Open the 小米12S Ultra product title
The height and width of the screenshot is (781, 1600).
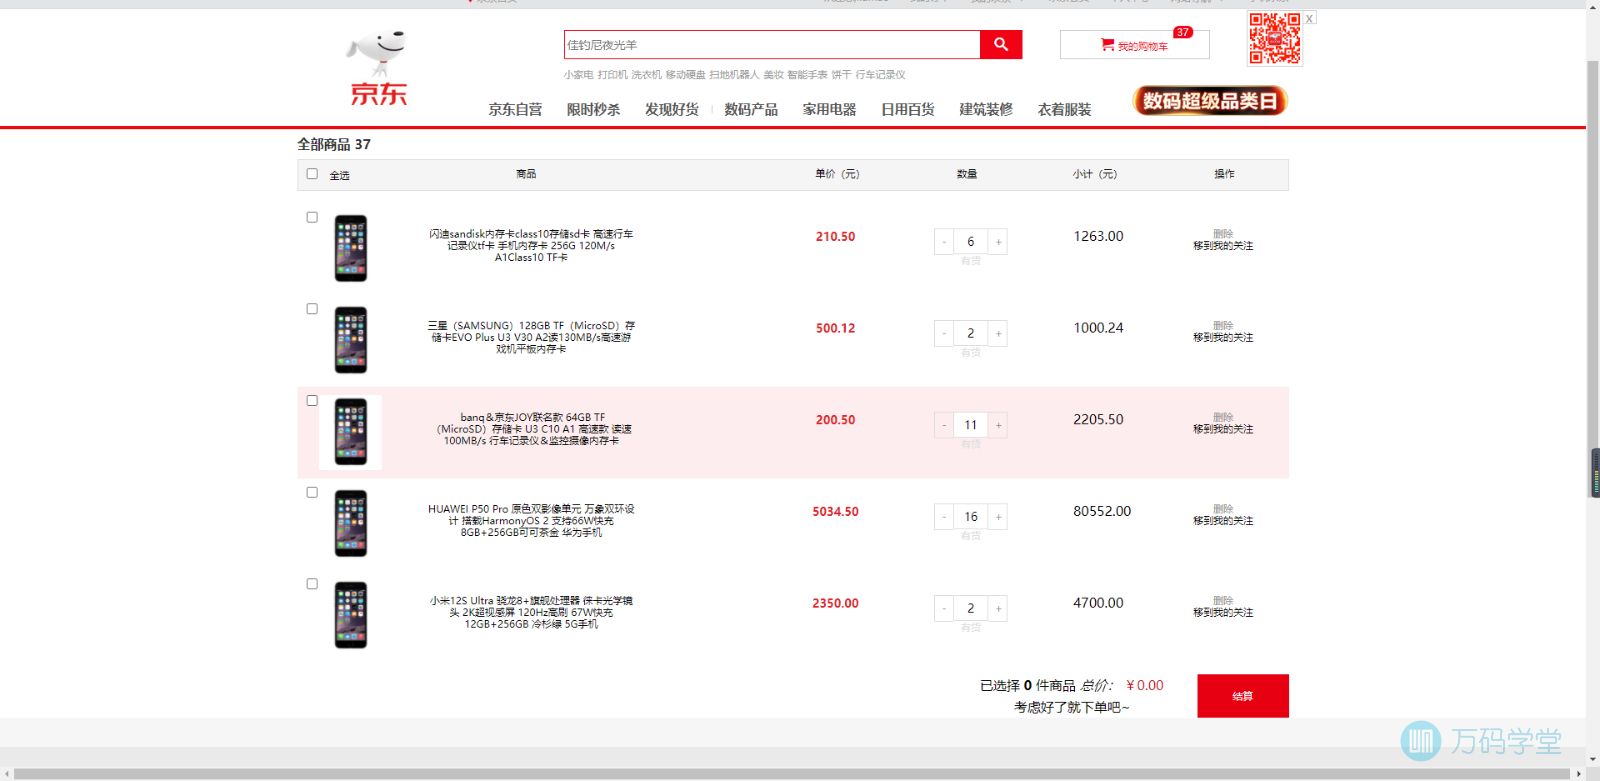(531, 613)
